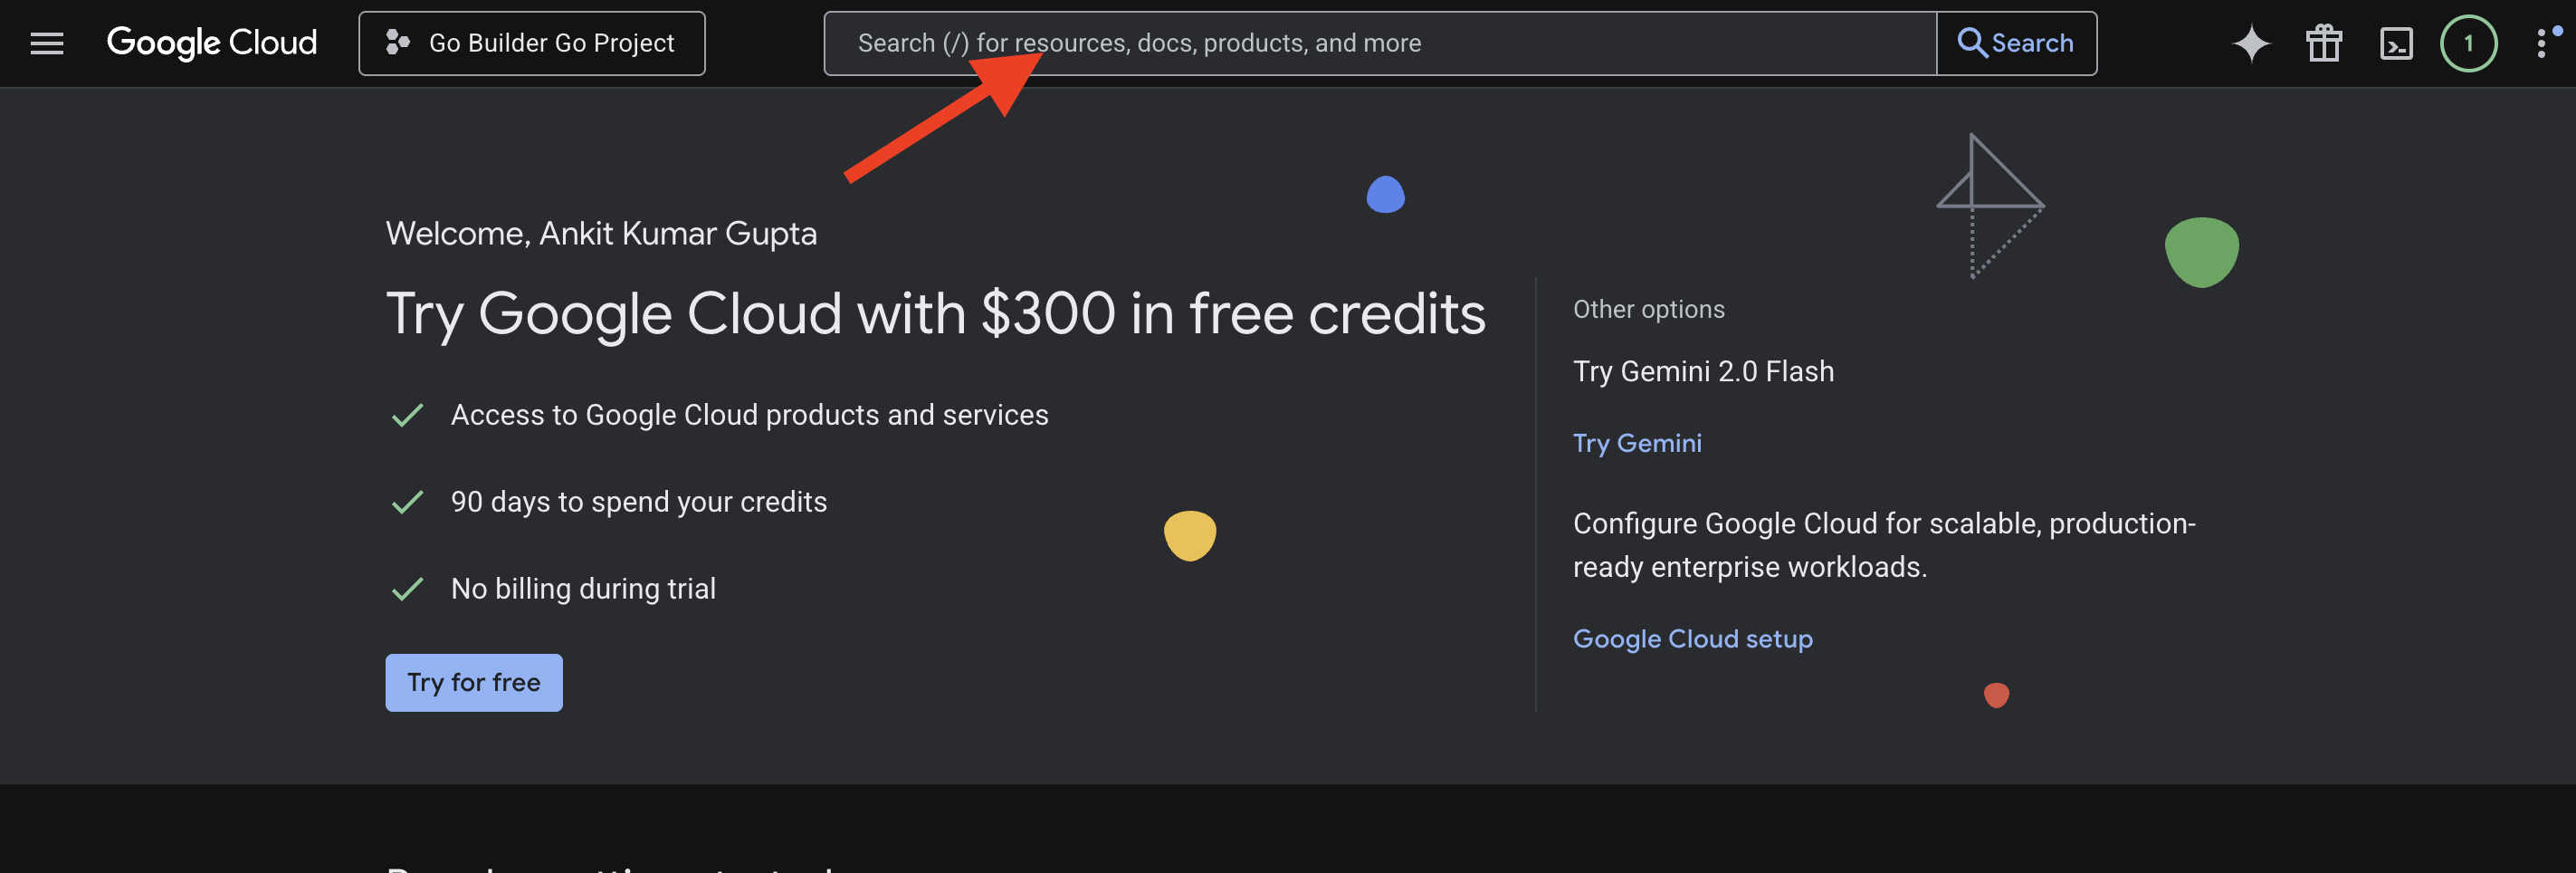Click checkmark beside No billing during trial
The height and width of the screenshot is (873, 2576).
[407, 588]
